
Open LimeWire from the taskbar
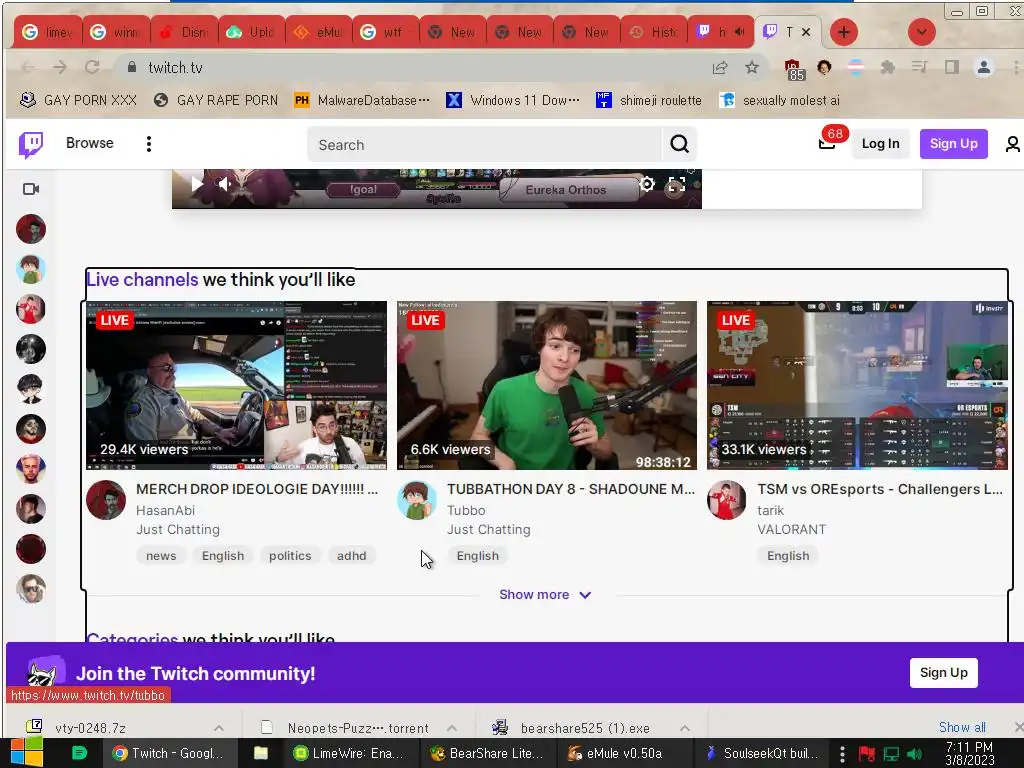tap(350, 753)
